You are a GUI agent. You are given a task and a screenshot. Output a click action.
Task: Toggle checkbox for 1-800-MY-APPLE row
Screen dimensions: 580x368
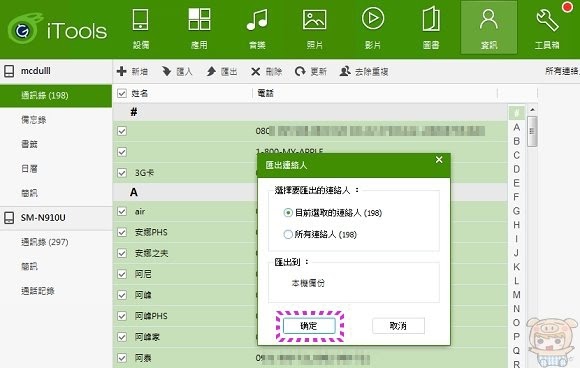(x=122, y=152)
